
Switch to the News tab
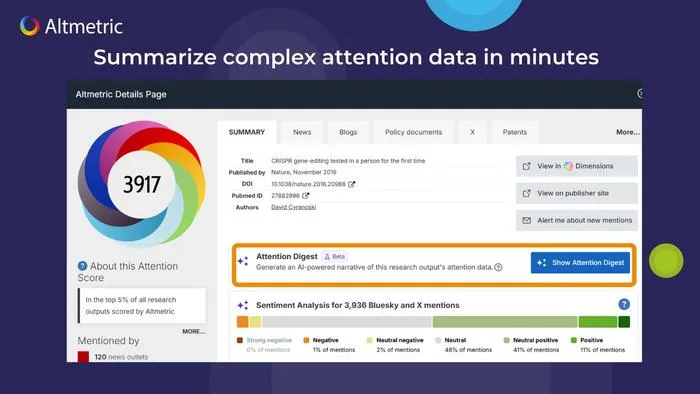(302, 132)
